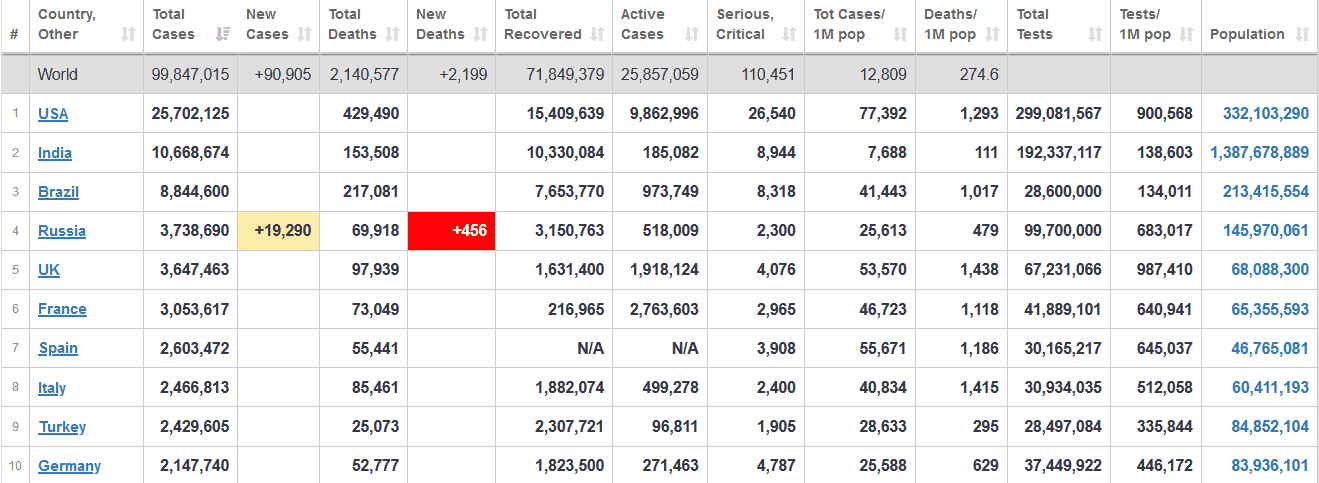Sort by Total Recovered arrows
The image size is (1319, 483).
point(597,35)
